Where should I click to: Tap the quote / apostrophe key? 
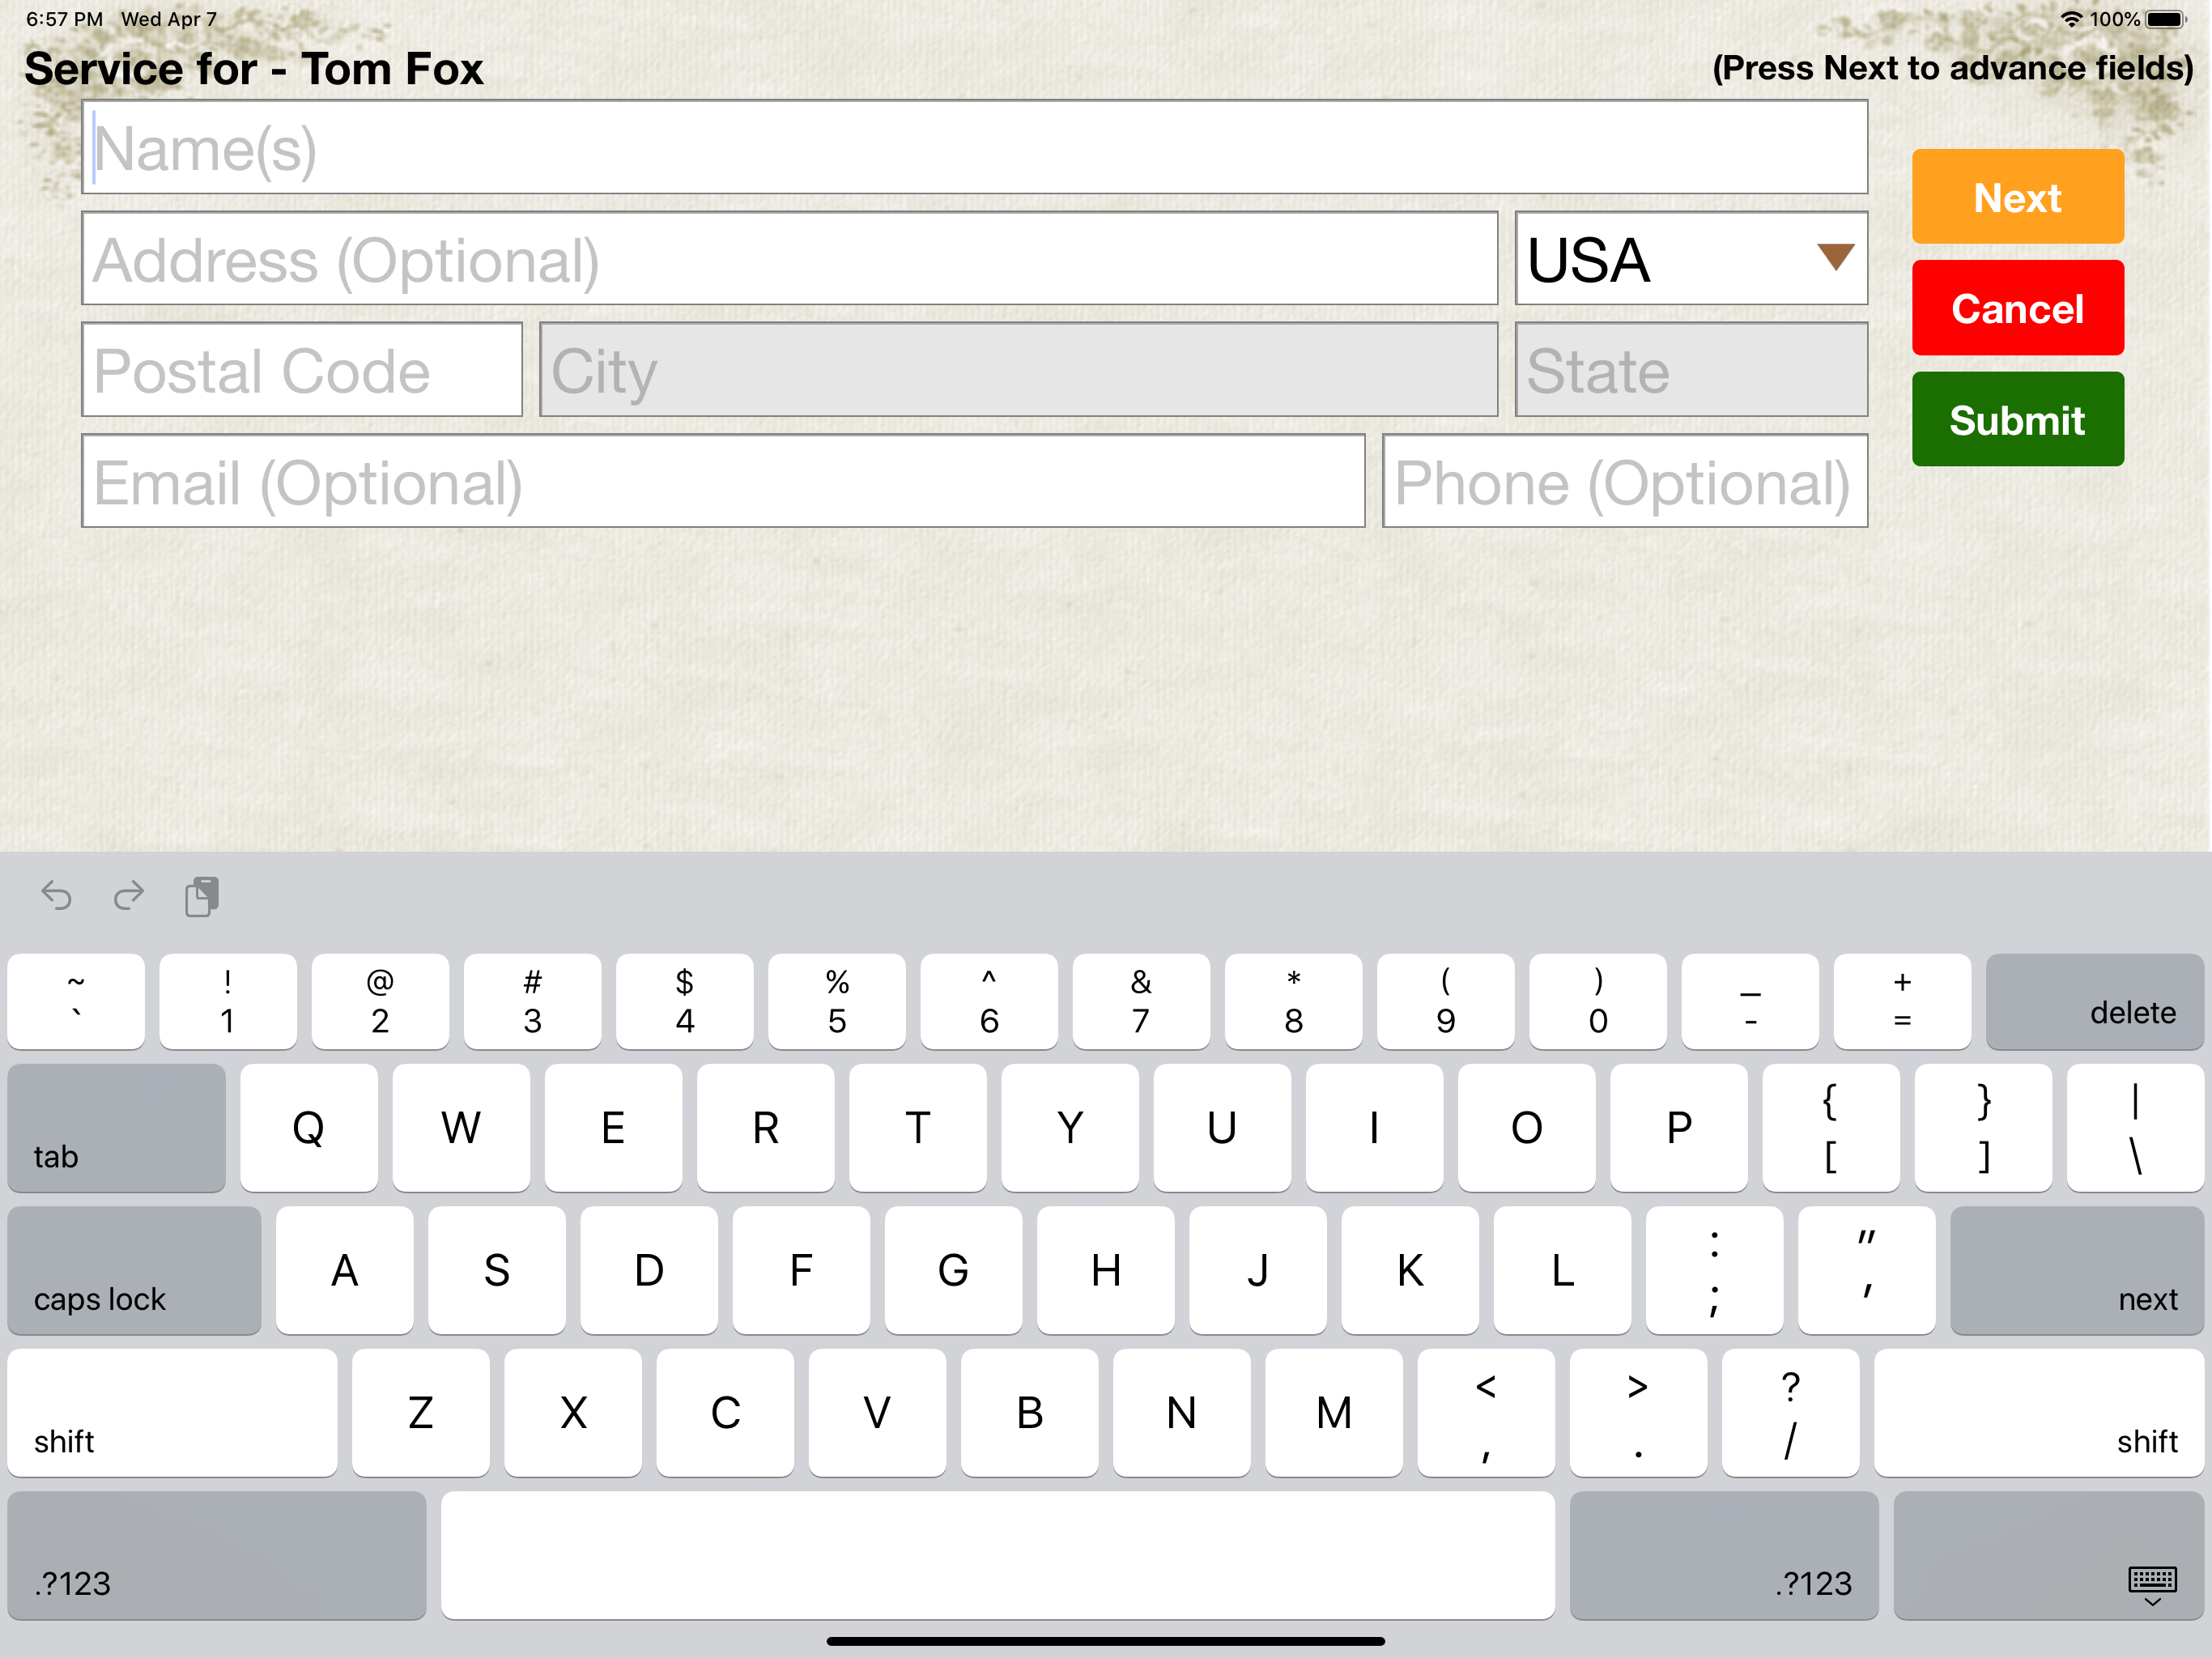point(1866,1270)
